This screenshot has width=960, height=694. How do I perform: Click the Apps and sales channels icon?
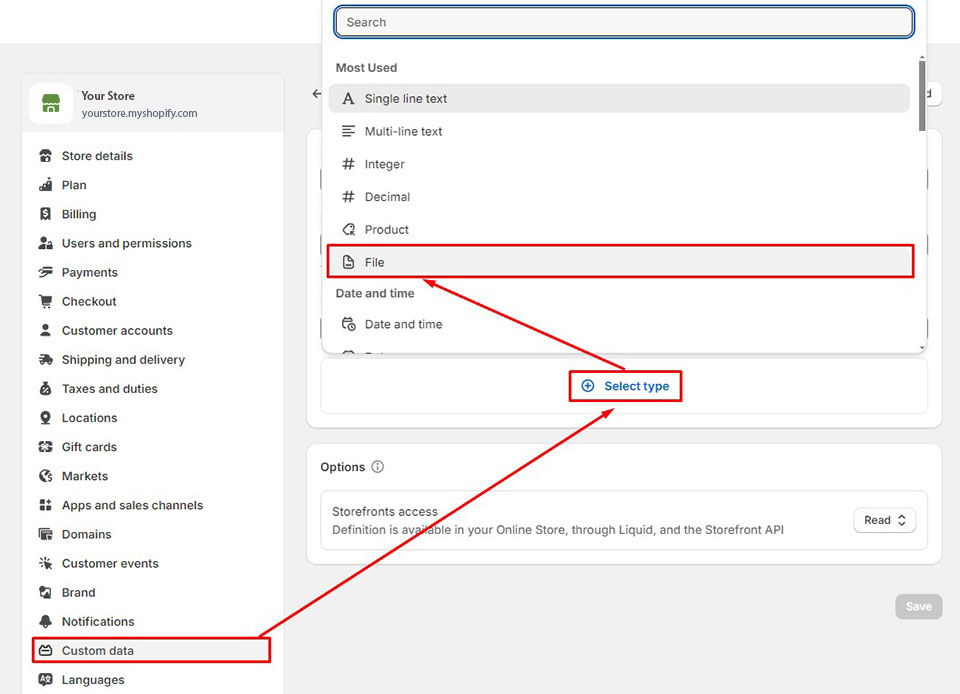coord(45,505)
